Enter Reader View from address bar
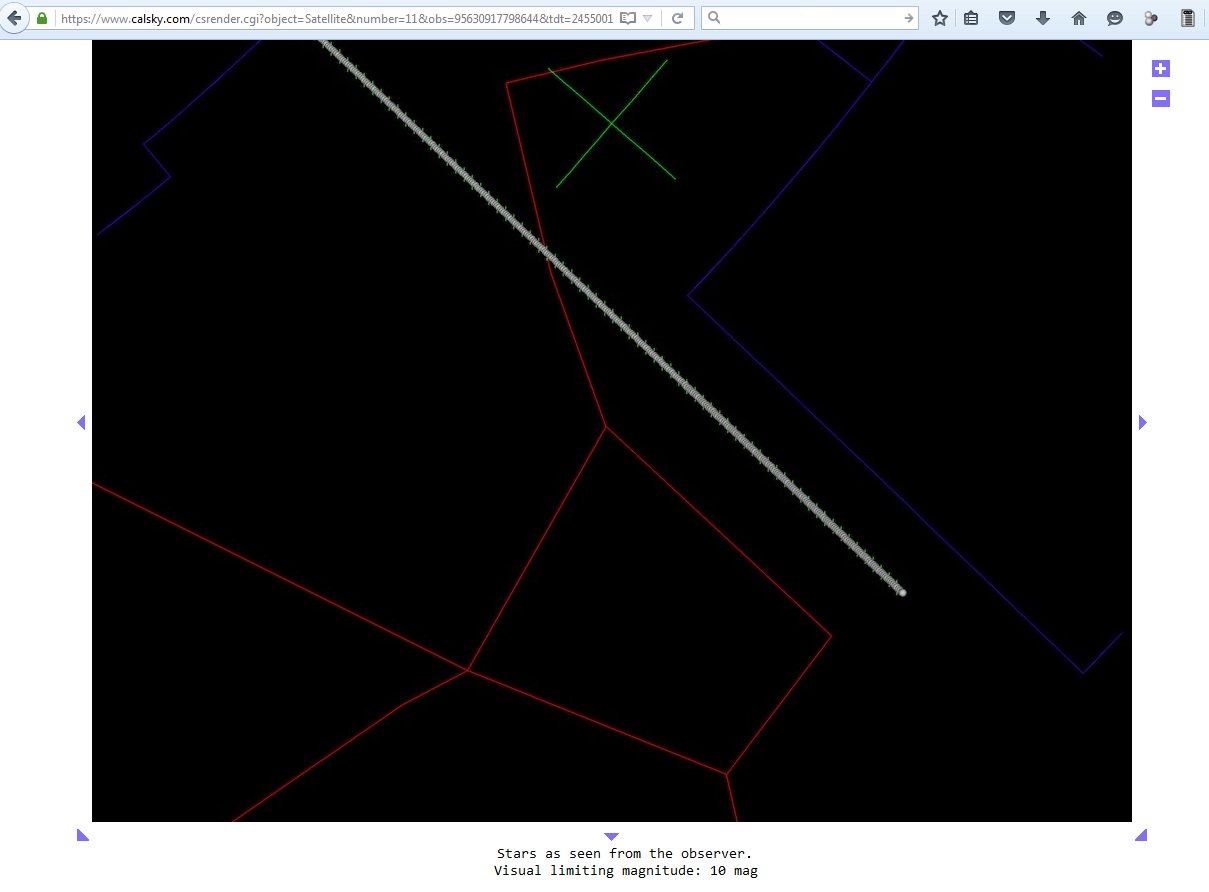 pos(628,18)
